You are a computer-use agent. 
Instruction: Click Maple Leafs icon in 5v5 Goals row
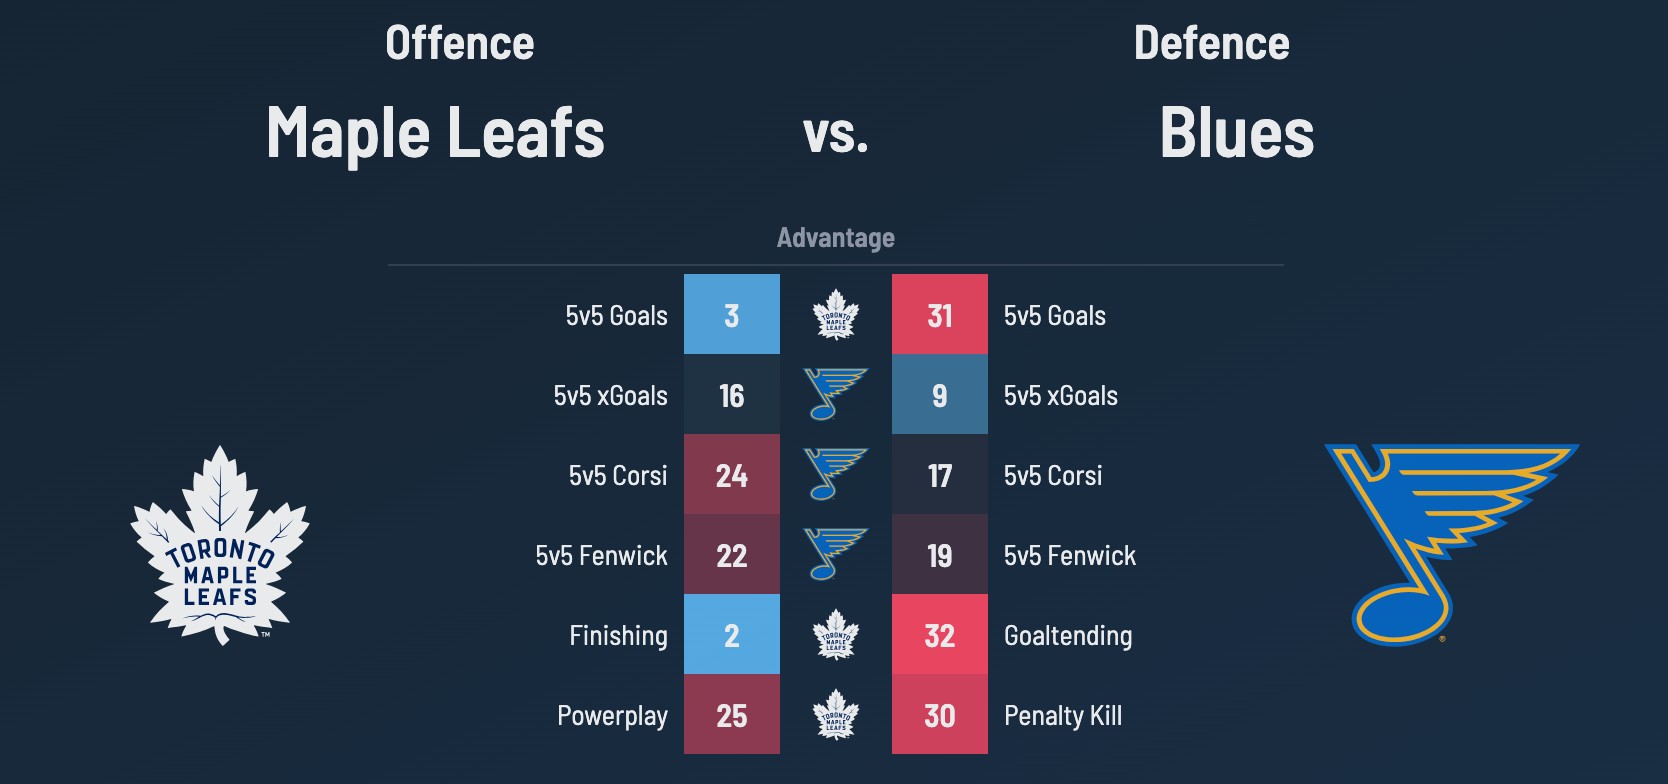(836, 315)
